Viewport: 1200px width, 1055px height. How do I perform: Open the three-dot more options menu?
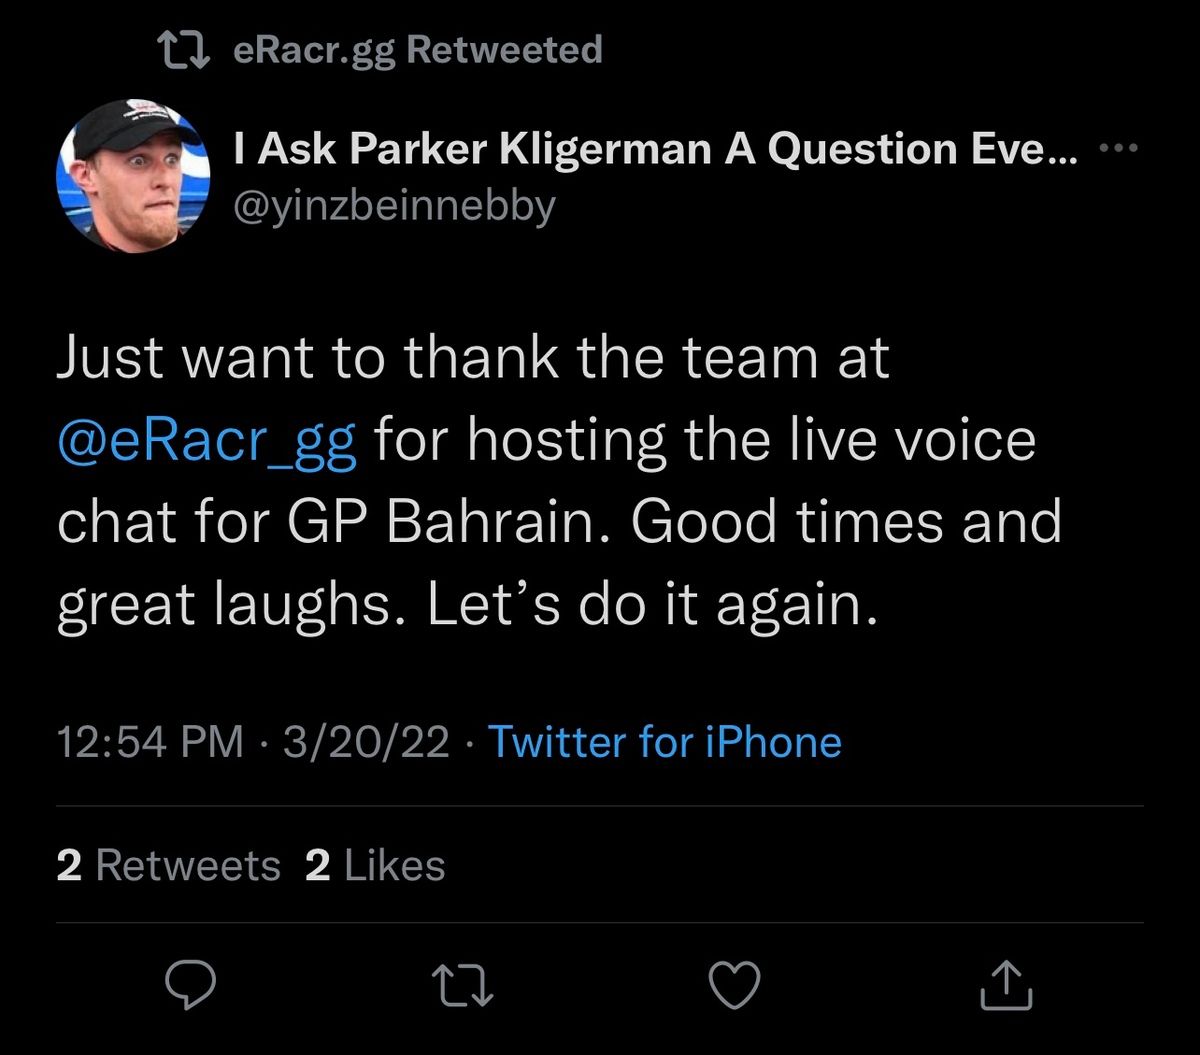(x=1118, y=149)
